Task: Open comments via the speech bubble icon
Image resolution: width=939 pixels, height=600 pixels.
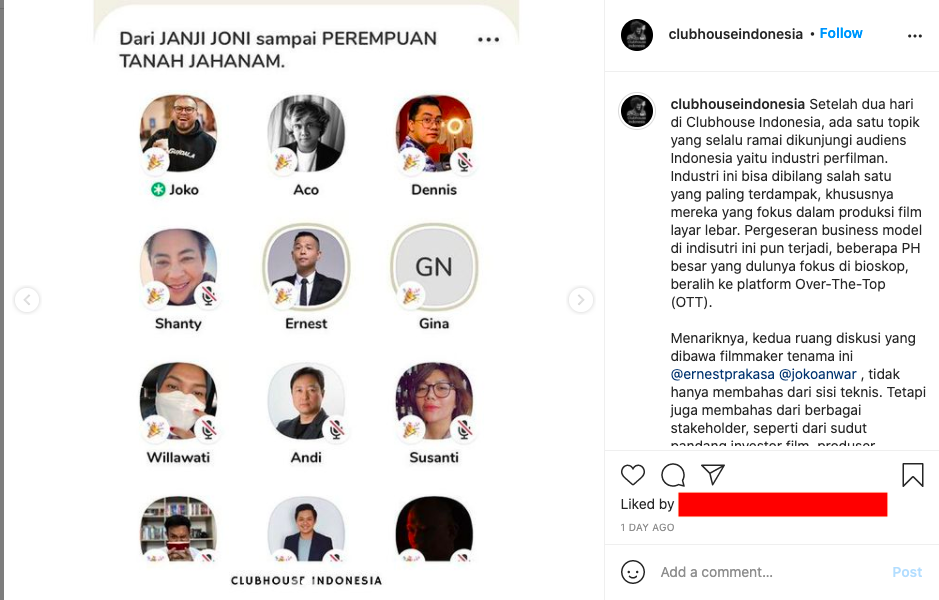Action: 673,475
